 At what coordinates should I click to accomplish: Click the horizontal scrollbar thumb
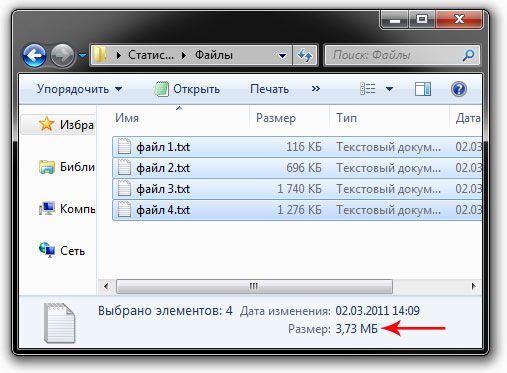(254, 286)
